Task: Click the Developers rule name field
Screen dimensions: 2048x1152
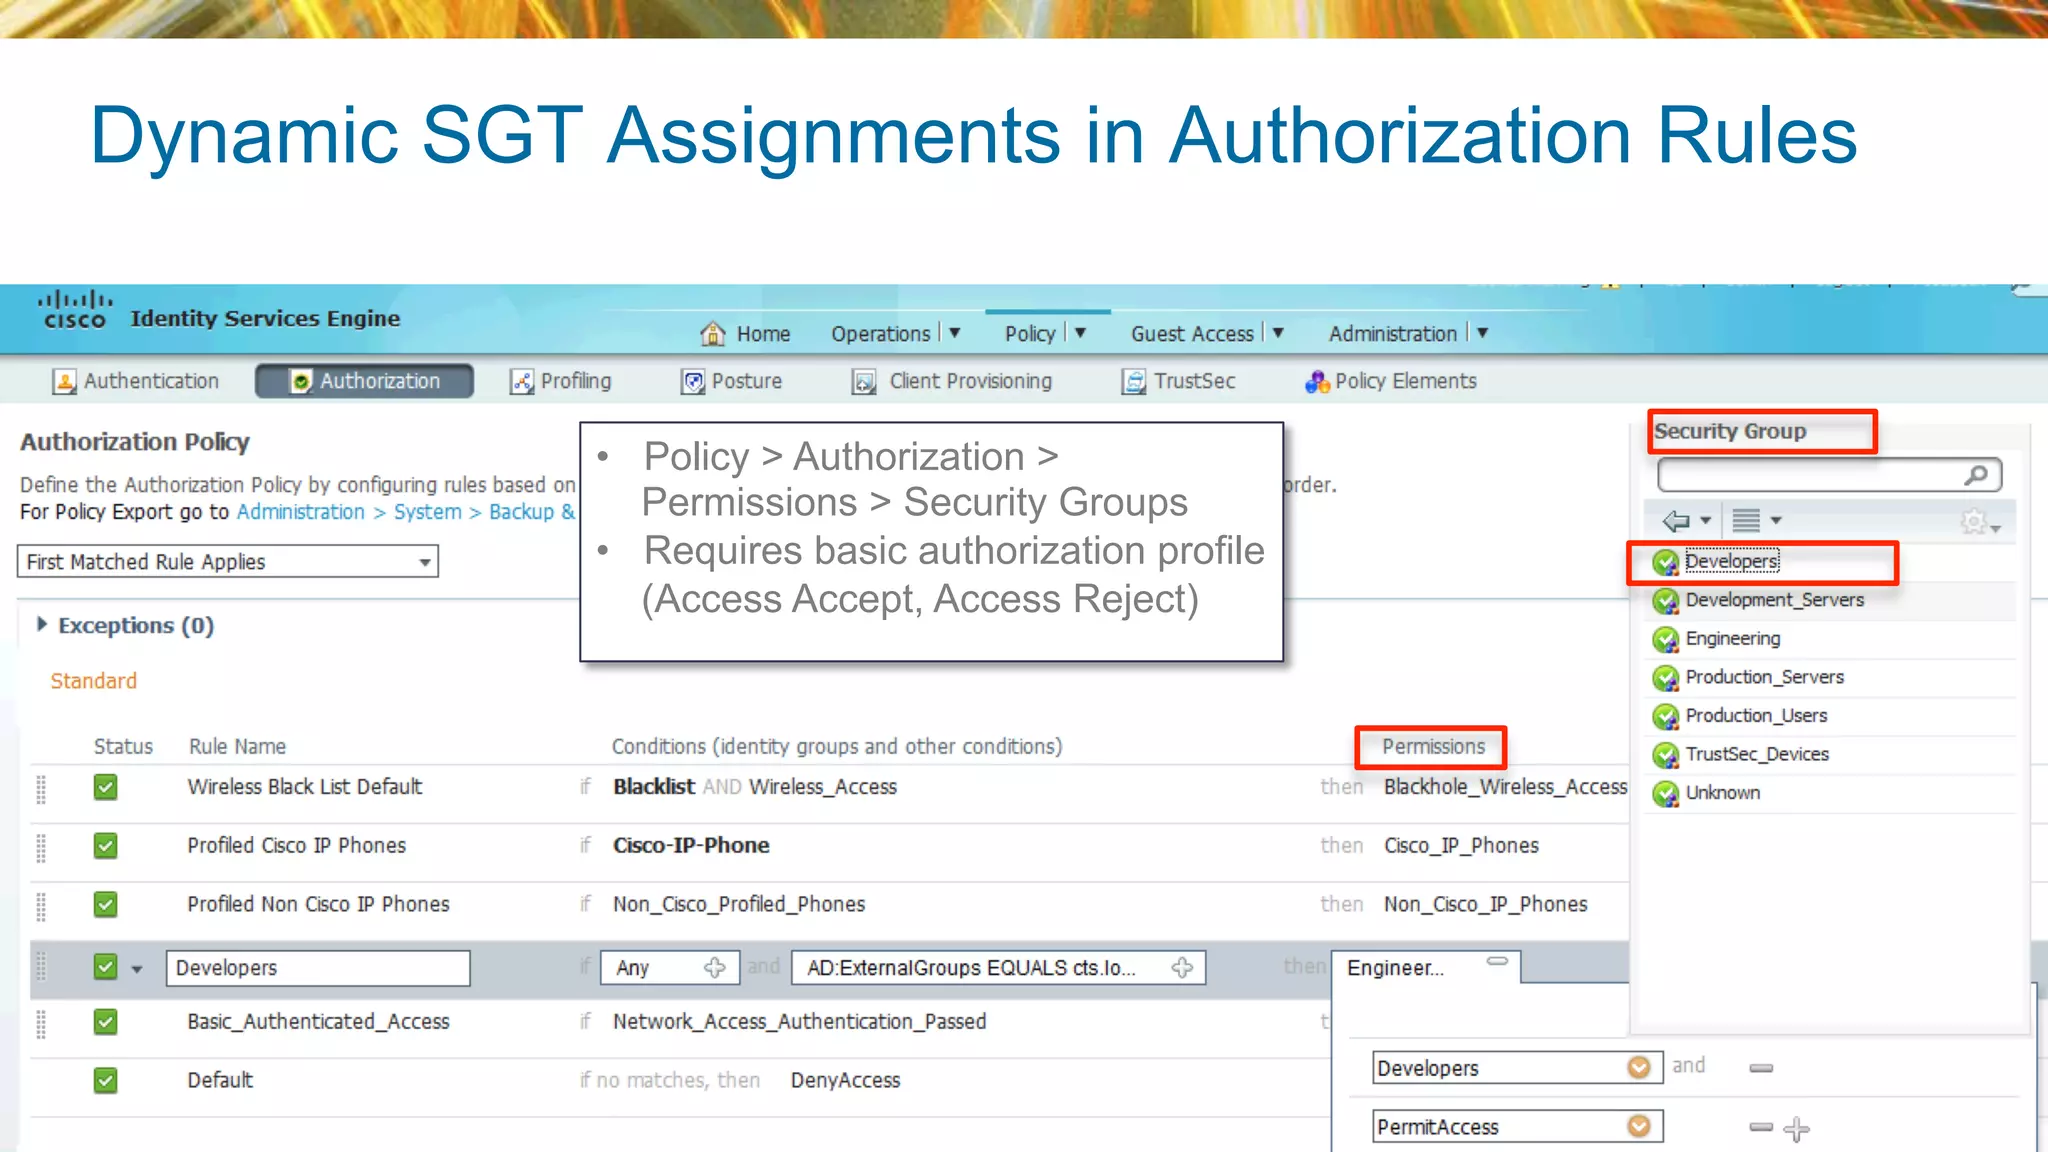Action: click(x=318, y=967)
